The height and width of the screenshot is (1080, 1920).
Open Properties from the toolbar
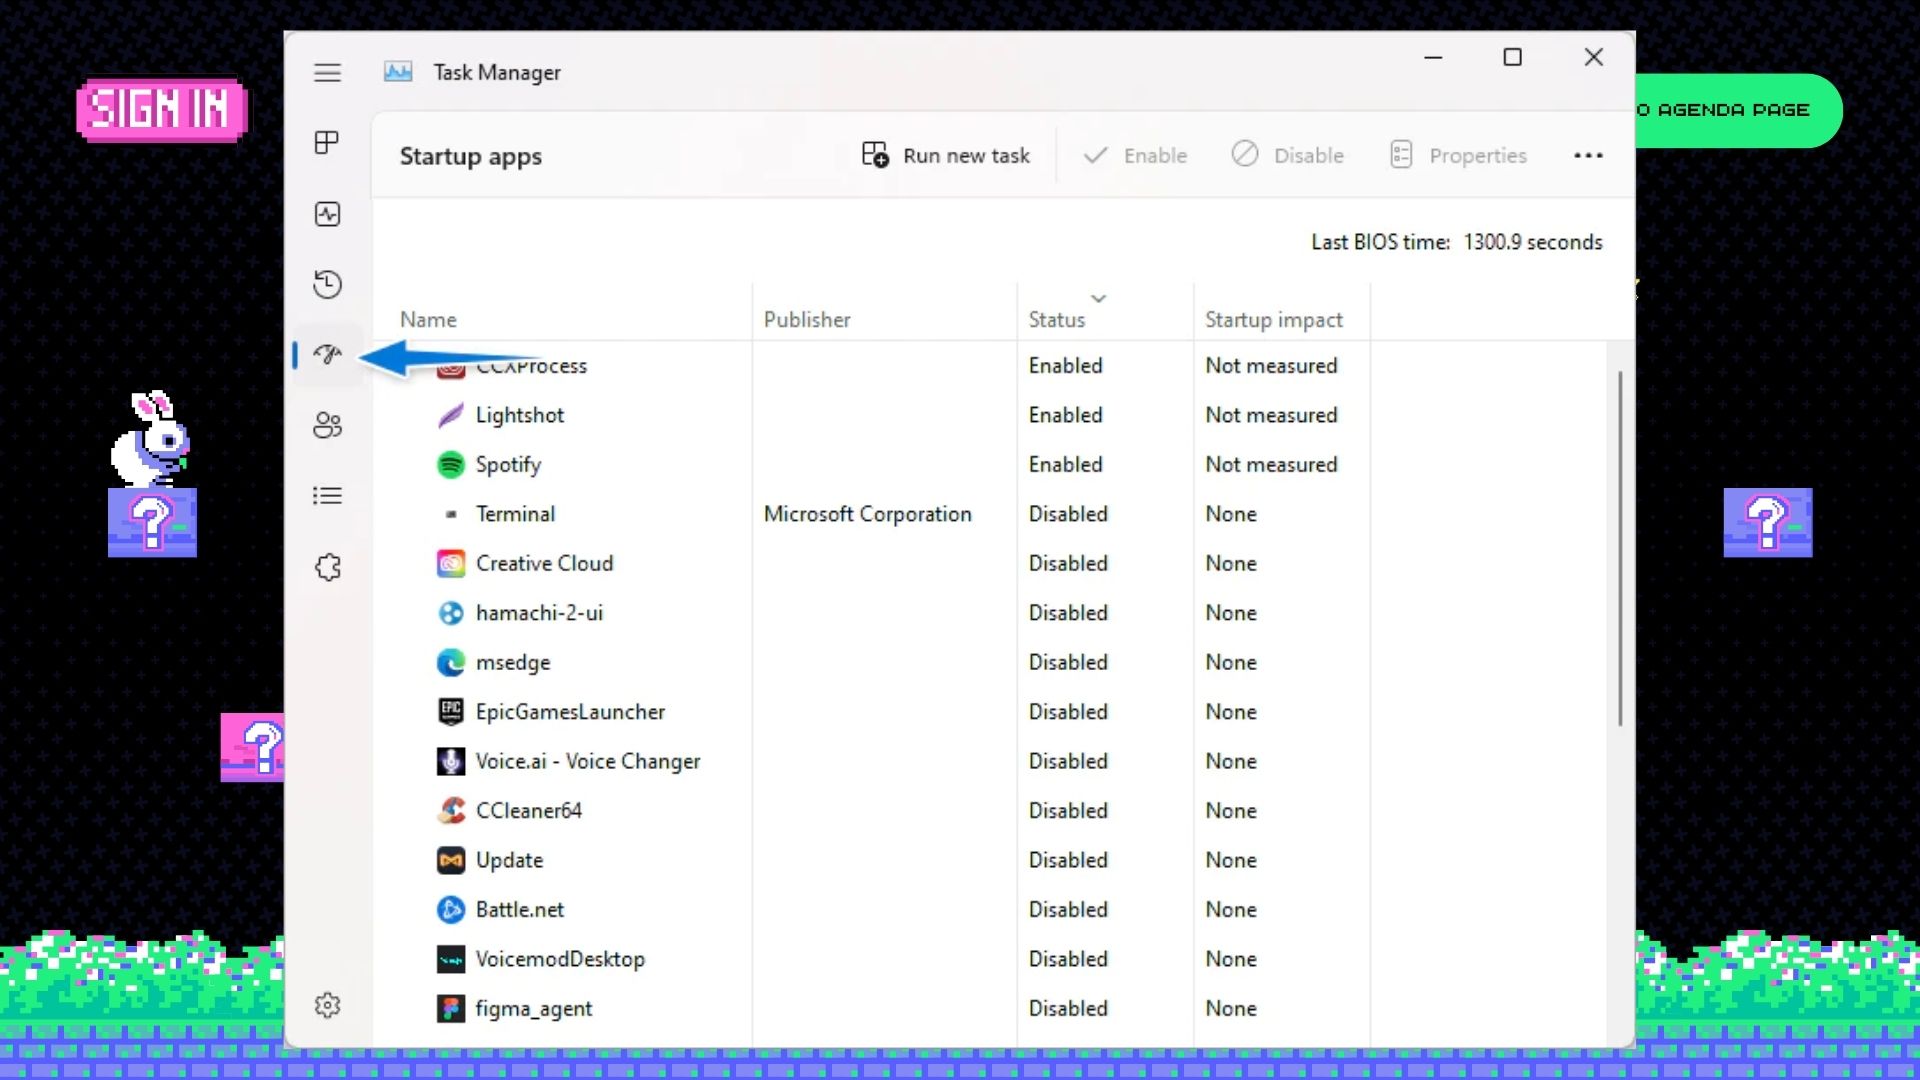pyautogui.click(x=1459, y=155)
